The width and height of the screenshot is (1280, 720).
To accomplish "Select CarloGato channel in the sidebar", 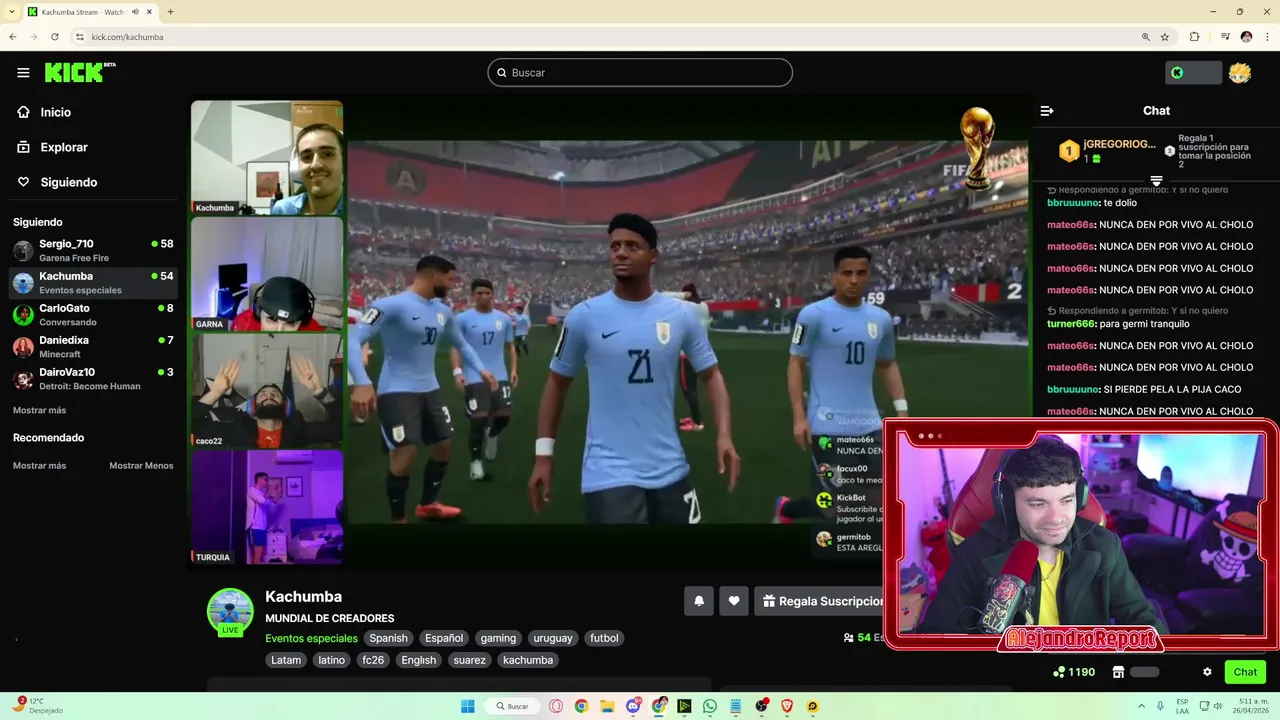I will point(94,314).
